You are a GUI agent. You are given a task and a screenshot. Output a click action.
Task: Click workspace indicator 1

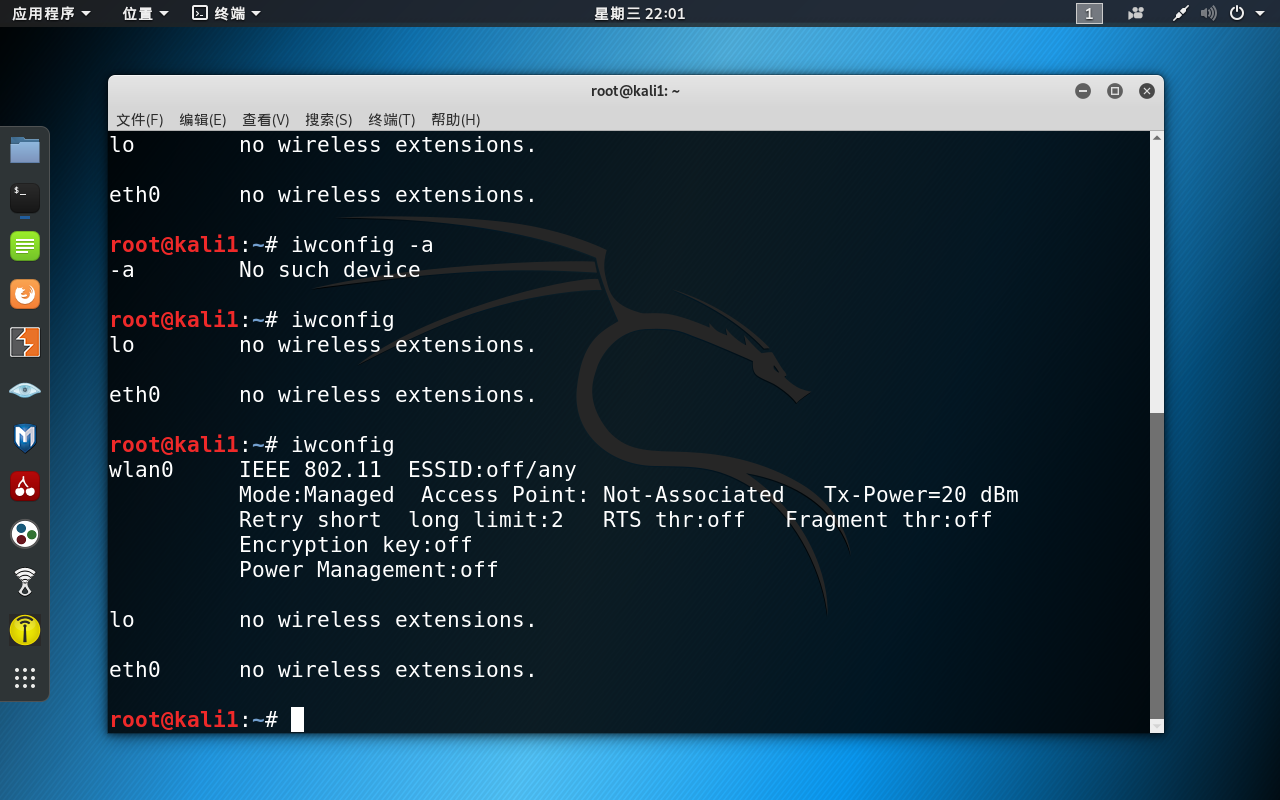point(1089,13)
